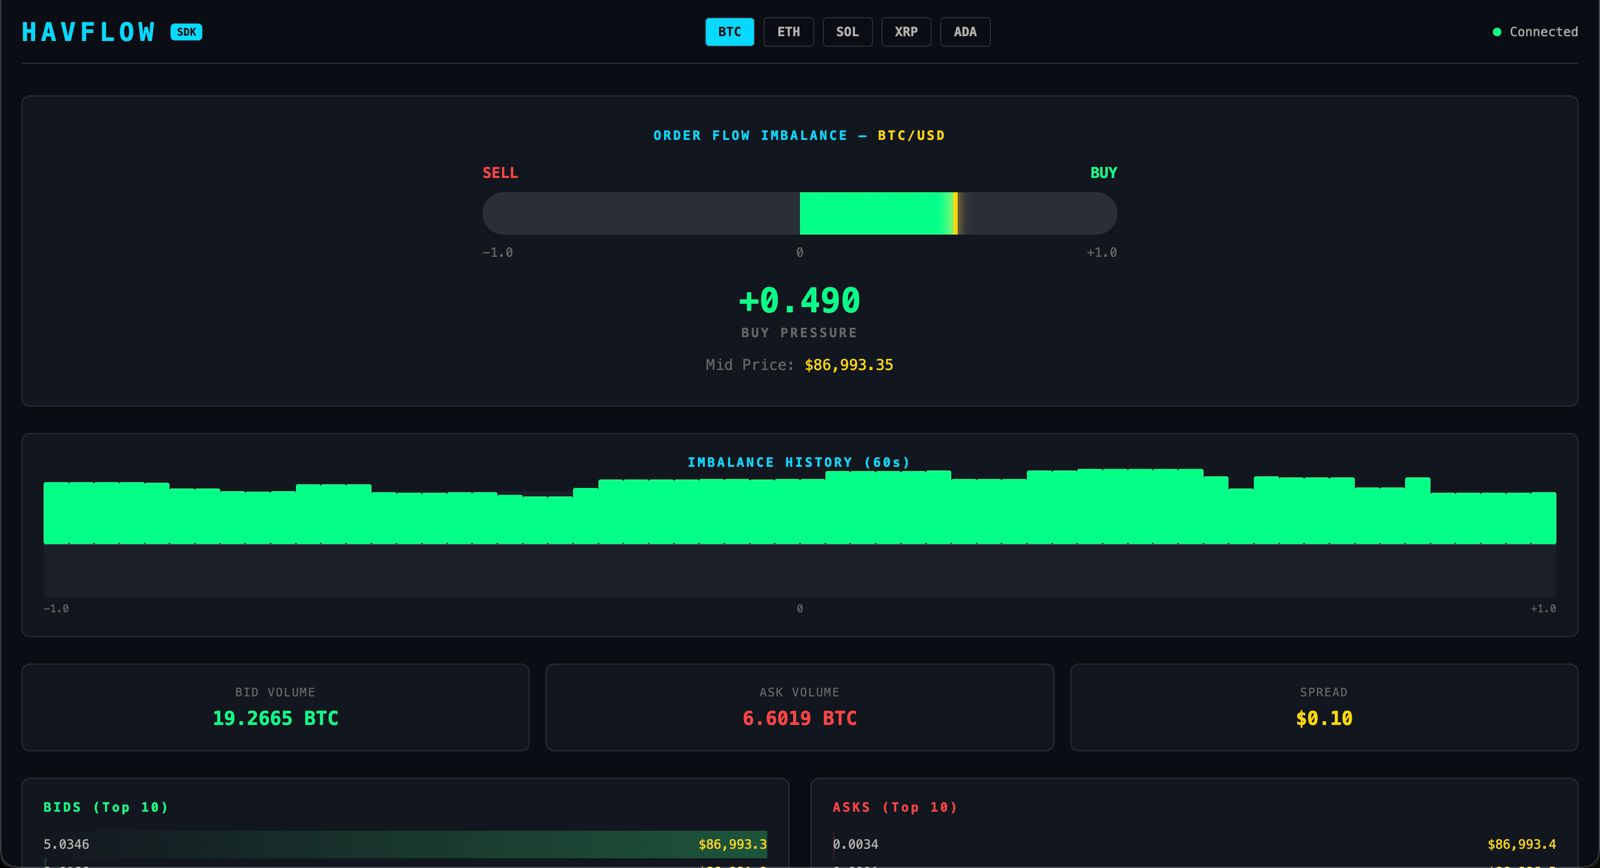This screenshot has height=868, width=1600.
Task: Choose the ADA tab
Action: [965, 32]
